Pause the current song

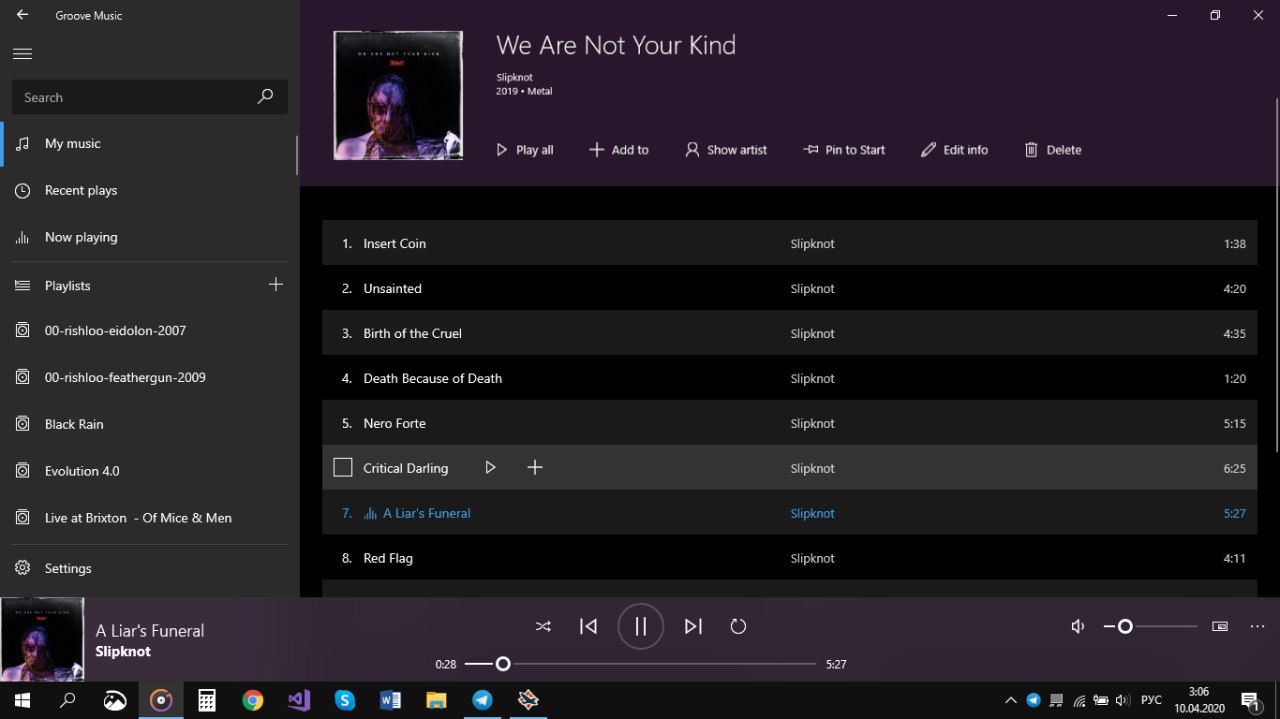641,626
